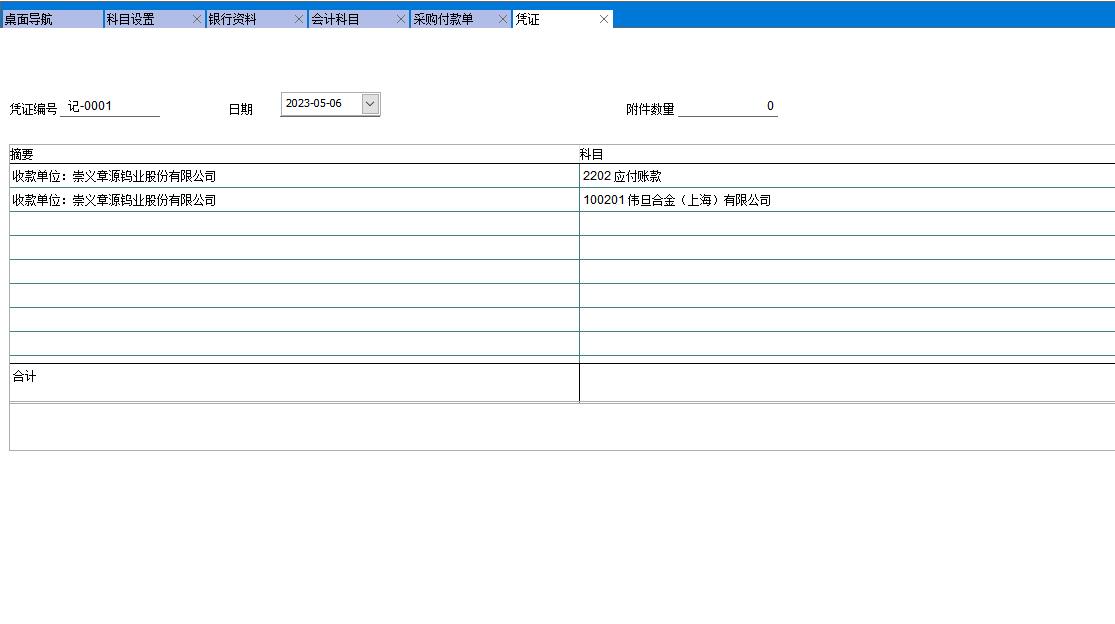1115x624 pixels.
Task: Open the 科目设置 tab
Action: coord(145,19)
